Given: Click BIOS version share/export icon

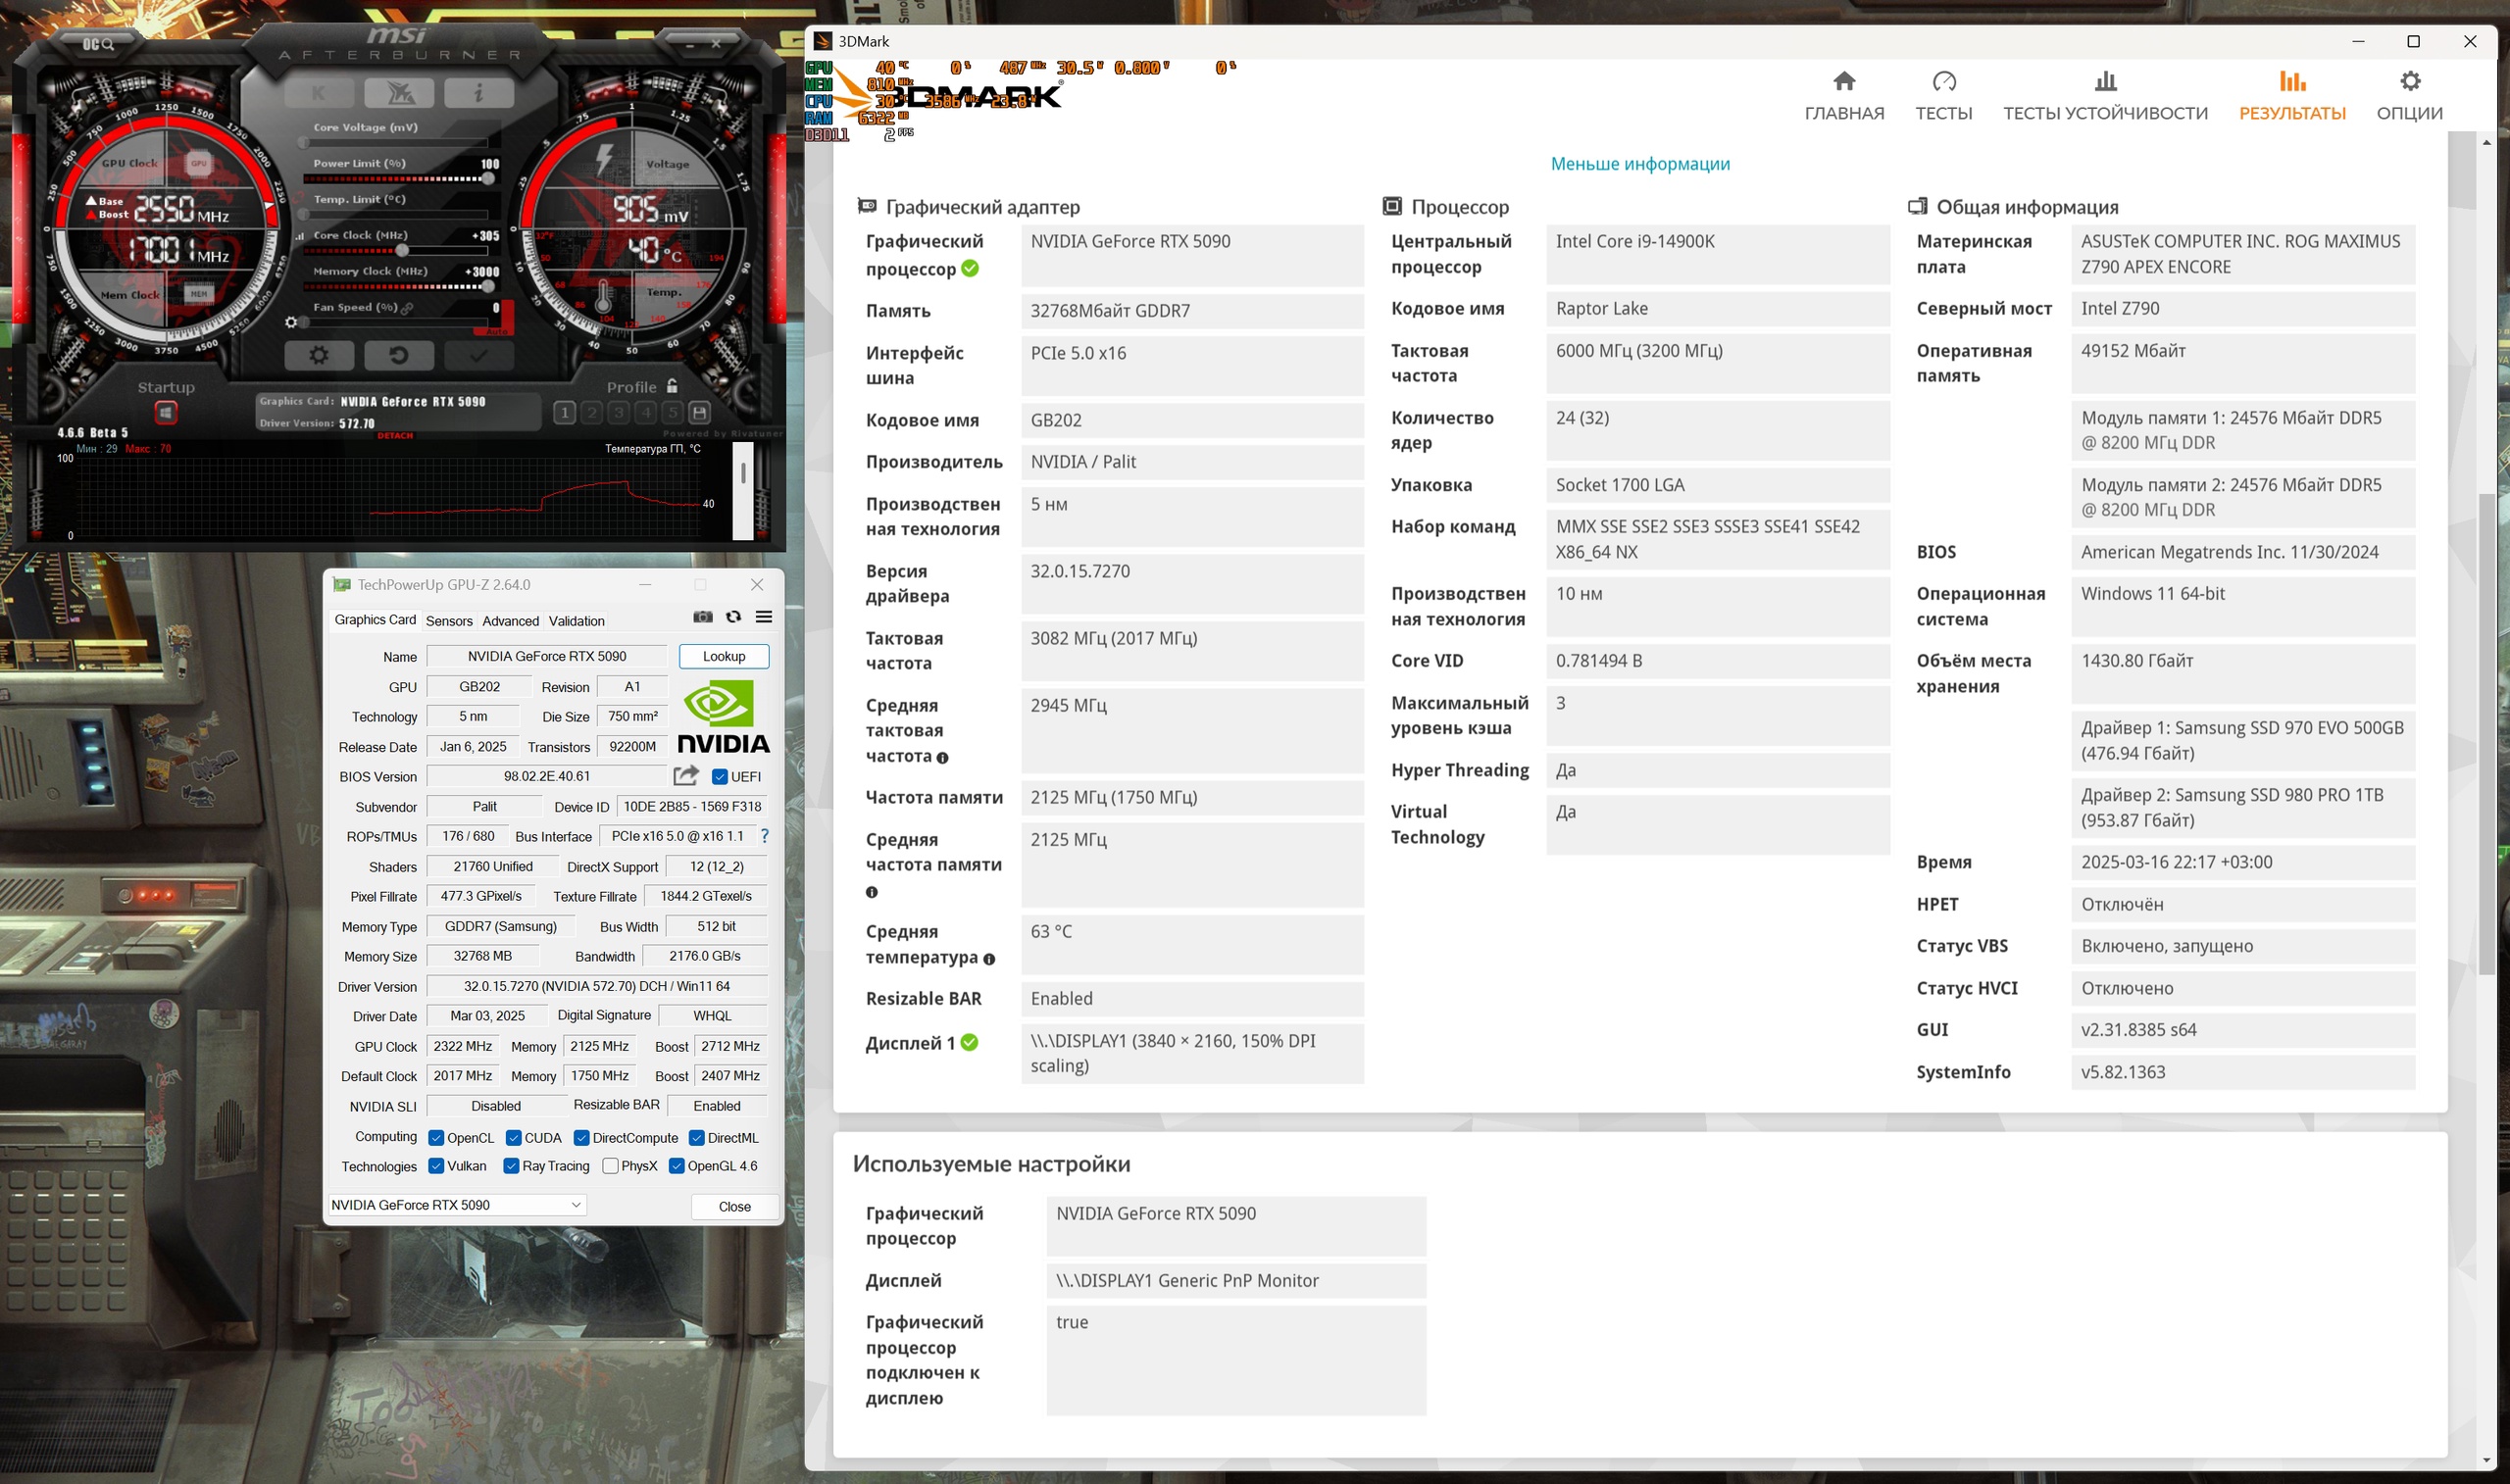Looking at the screenshot, I should tap(686, 776).
